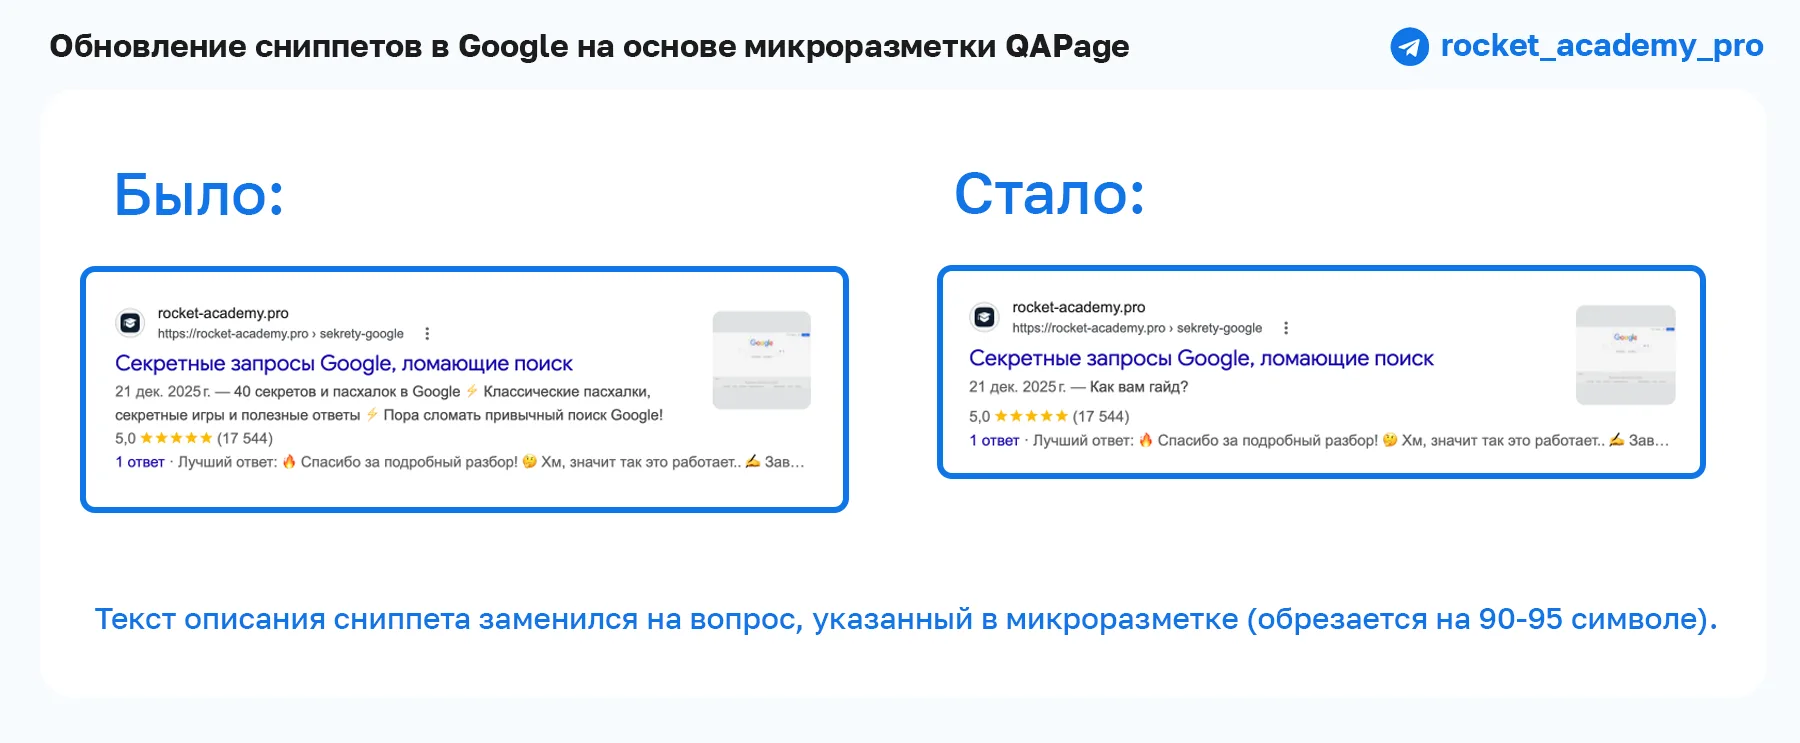Click rocket-academy.pro site name in Стало snippet
1800x743 pixels.
point(1078,307)
